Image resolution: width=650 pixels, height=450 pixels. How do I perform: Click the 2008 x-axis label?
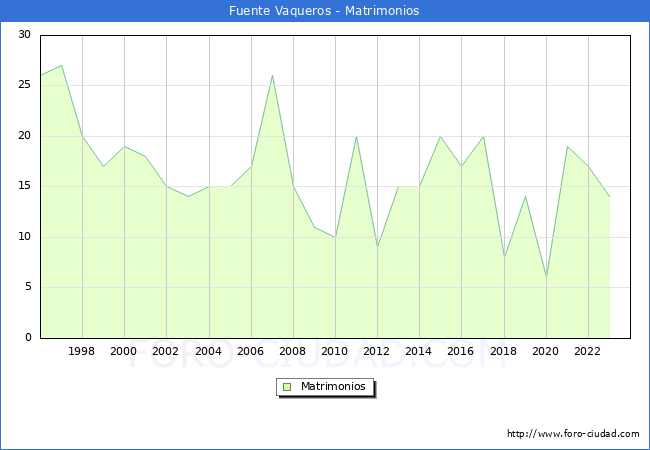(293, 352)
